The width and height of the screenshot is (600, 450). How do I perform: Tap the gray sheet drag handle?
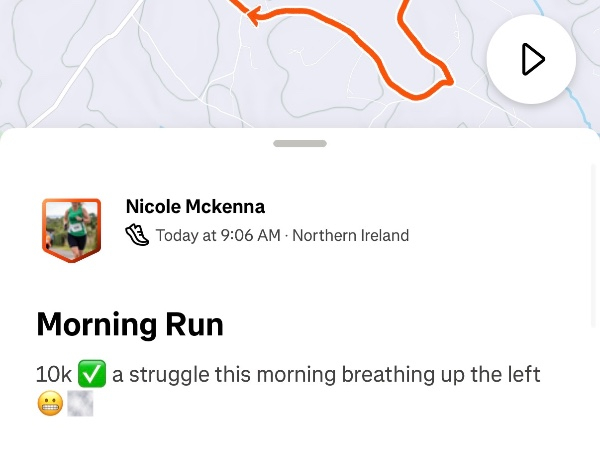click(300, 143)
